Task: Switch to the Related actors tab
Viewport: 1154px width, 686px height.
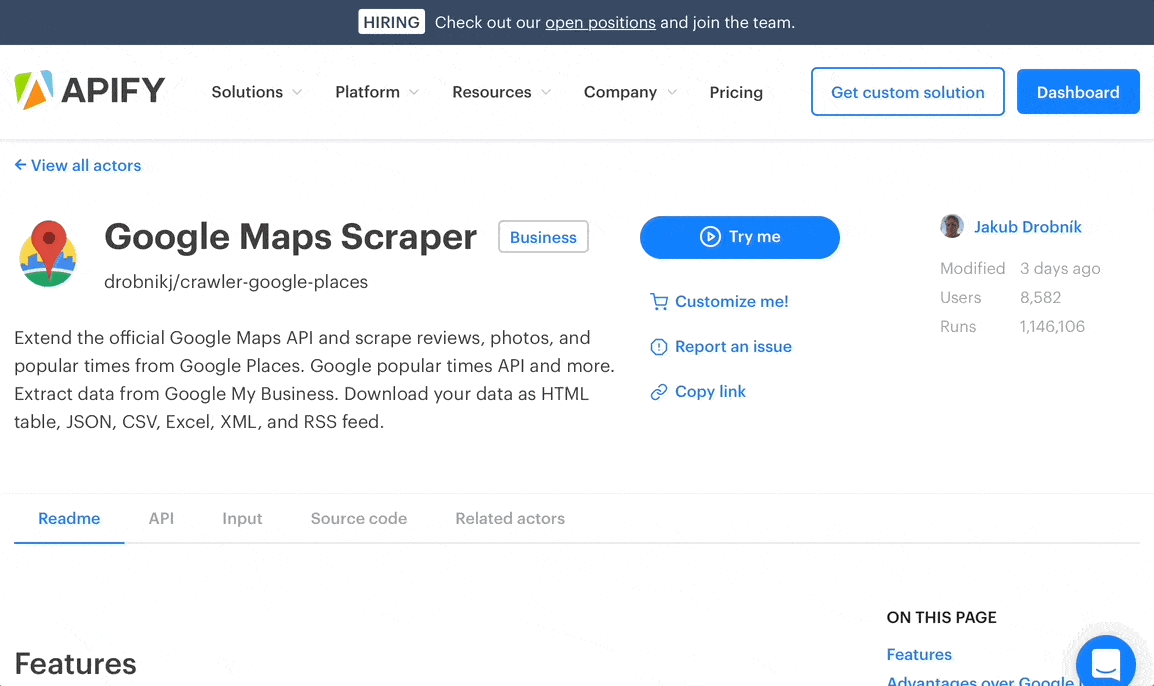Action: point(510,518)
